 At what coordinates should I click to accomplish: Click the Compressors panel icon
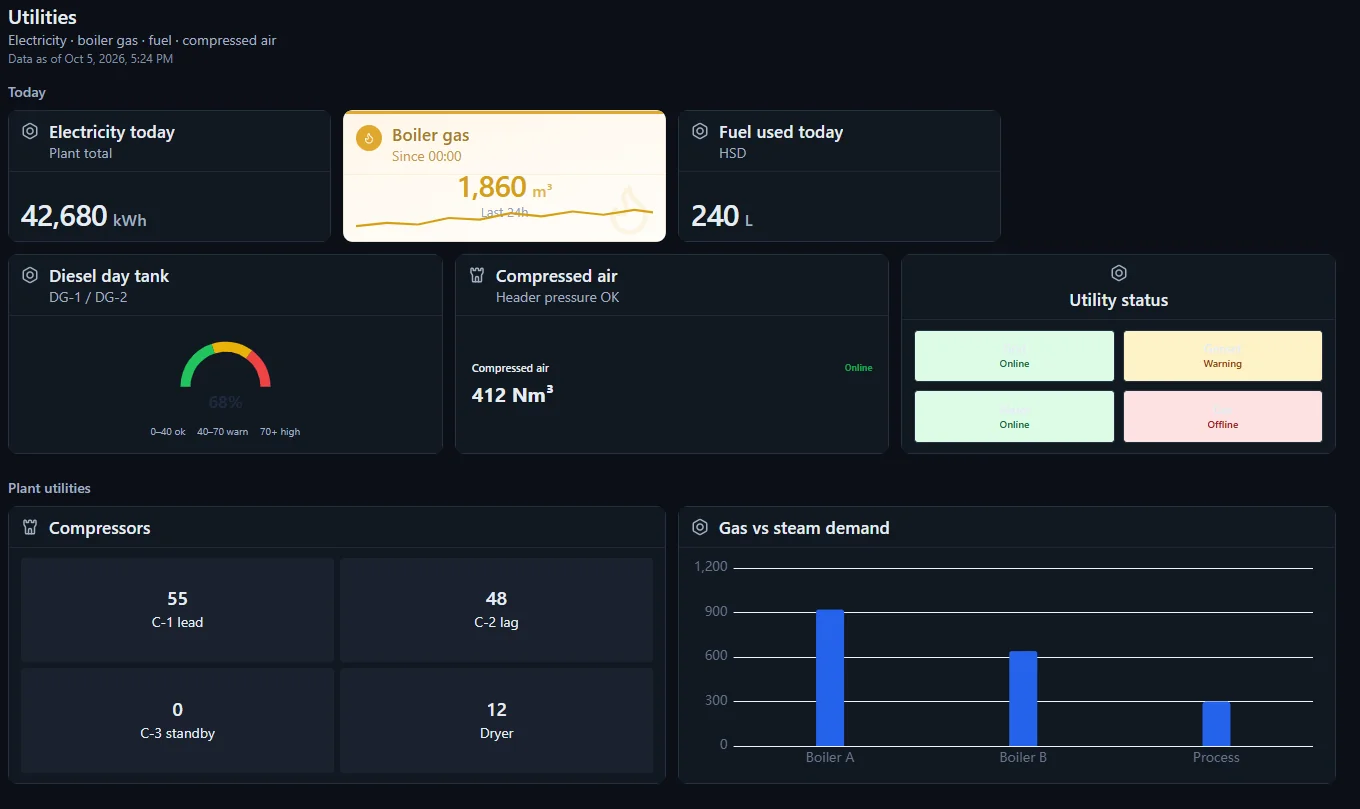click(30, 527)
